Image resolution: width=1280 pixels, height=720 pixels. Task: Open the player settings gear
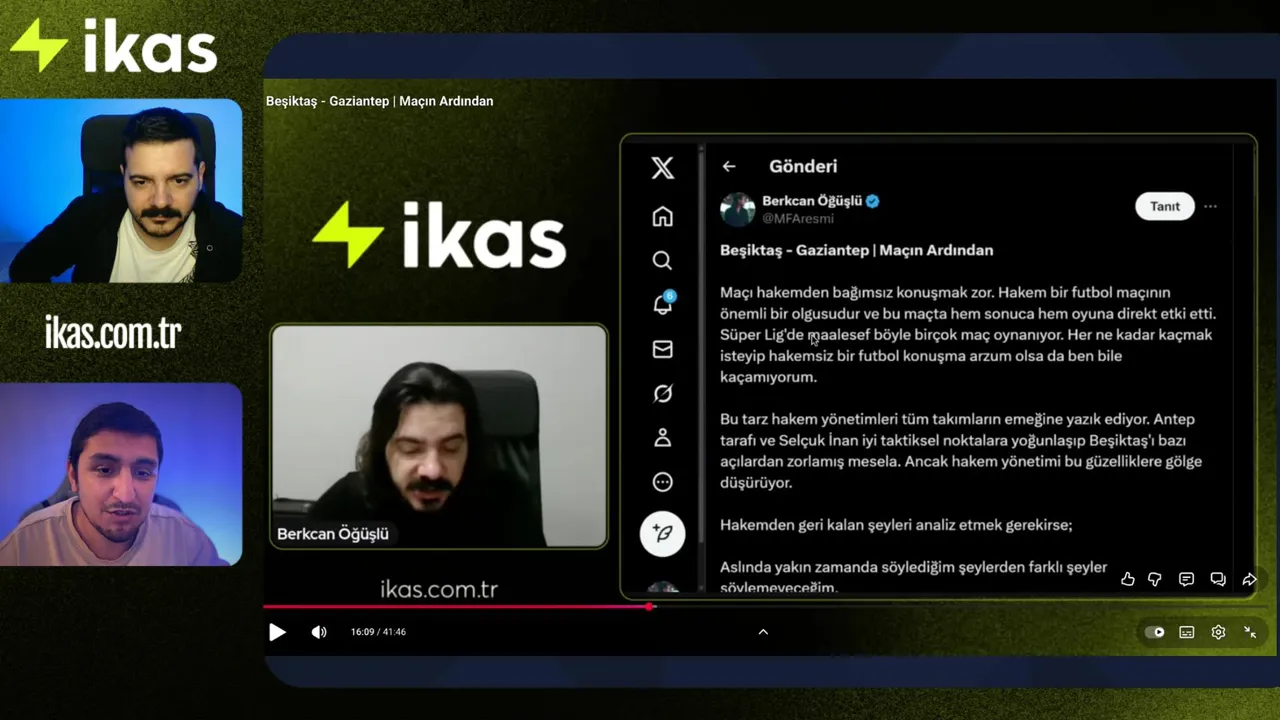tap(1218, 632)
